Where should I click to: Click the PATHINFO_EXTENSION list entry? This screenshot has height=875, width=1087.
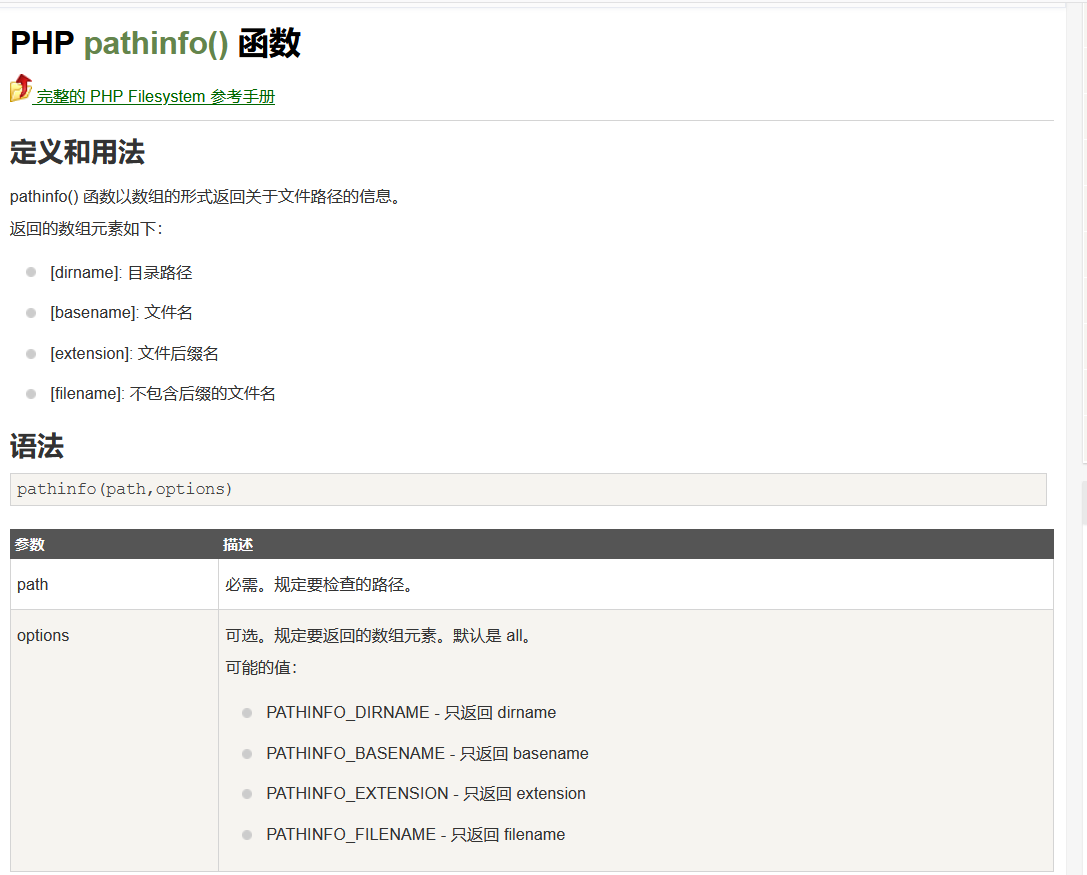point(425,793)
